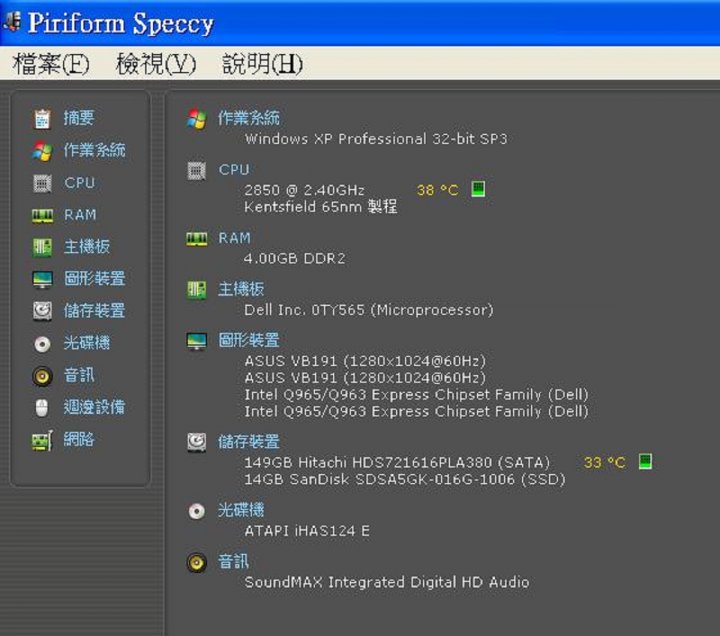The height and width of the screenshot is (636, 720).
Task: Click the mouse peripherals icon in sidebar
Action: (x=42, y=408)
